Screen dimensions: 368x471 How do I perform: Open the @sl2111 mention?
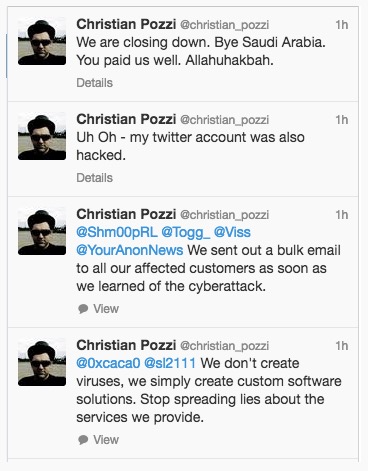[x=170, y=363]
